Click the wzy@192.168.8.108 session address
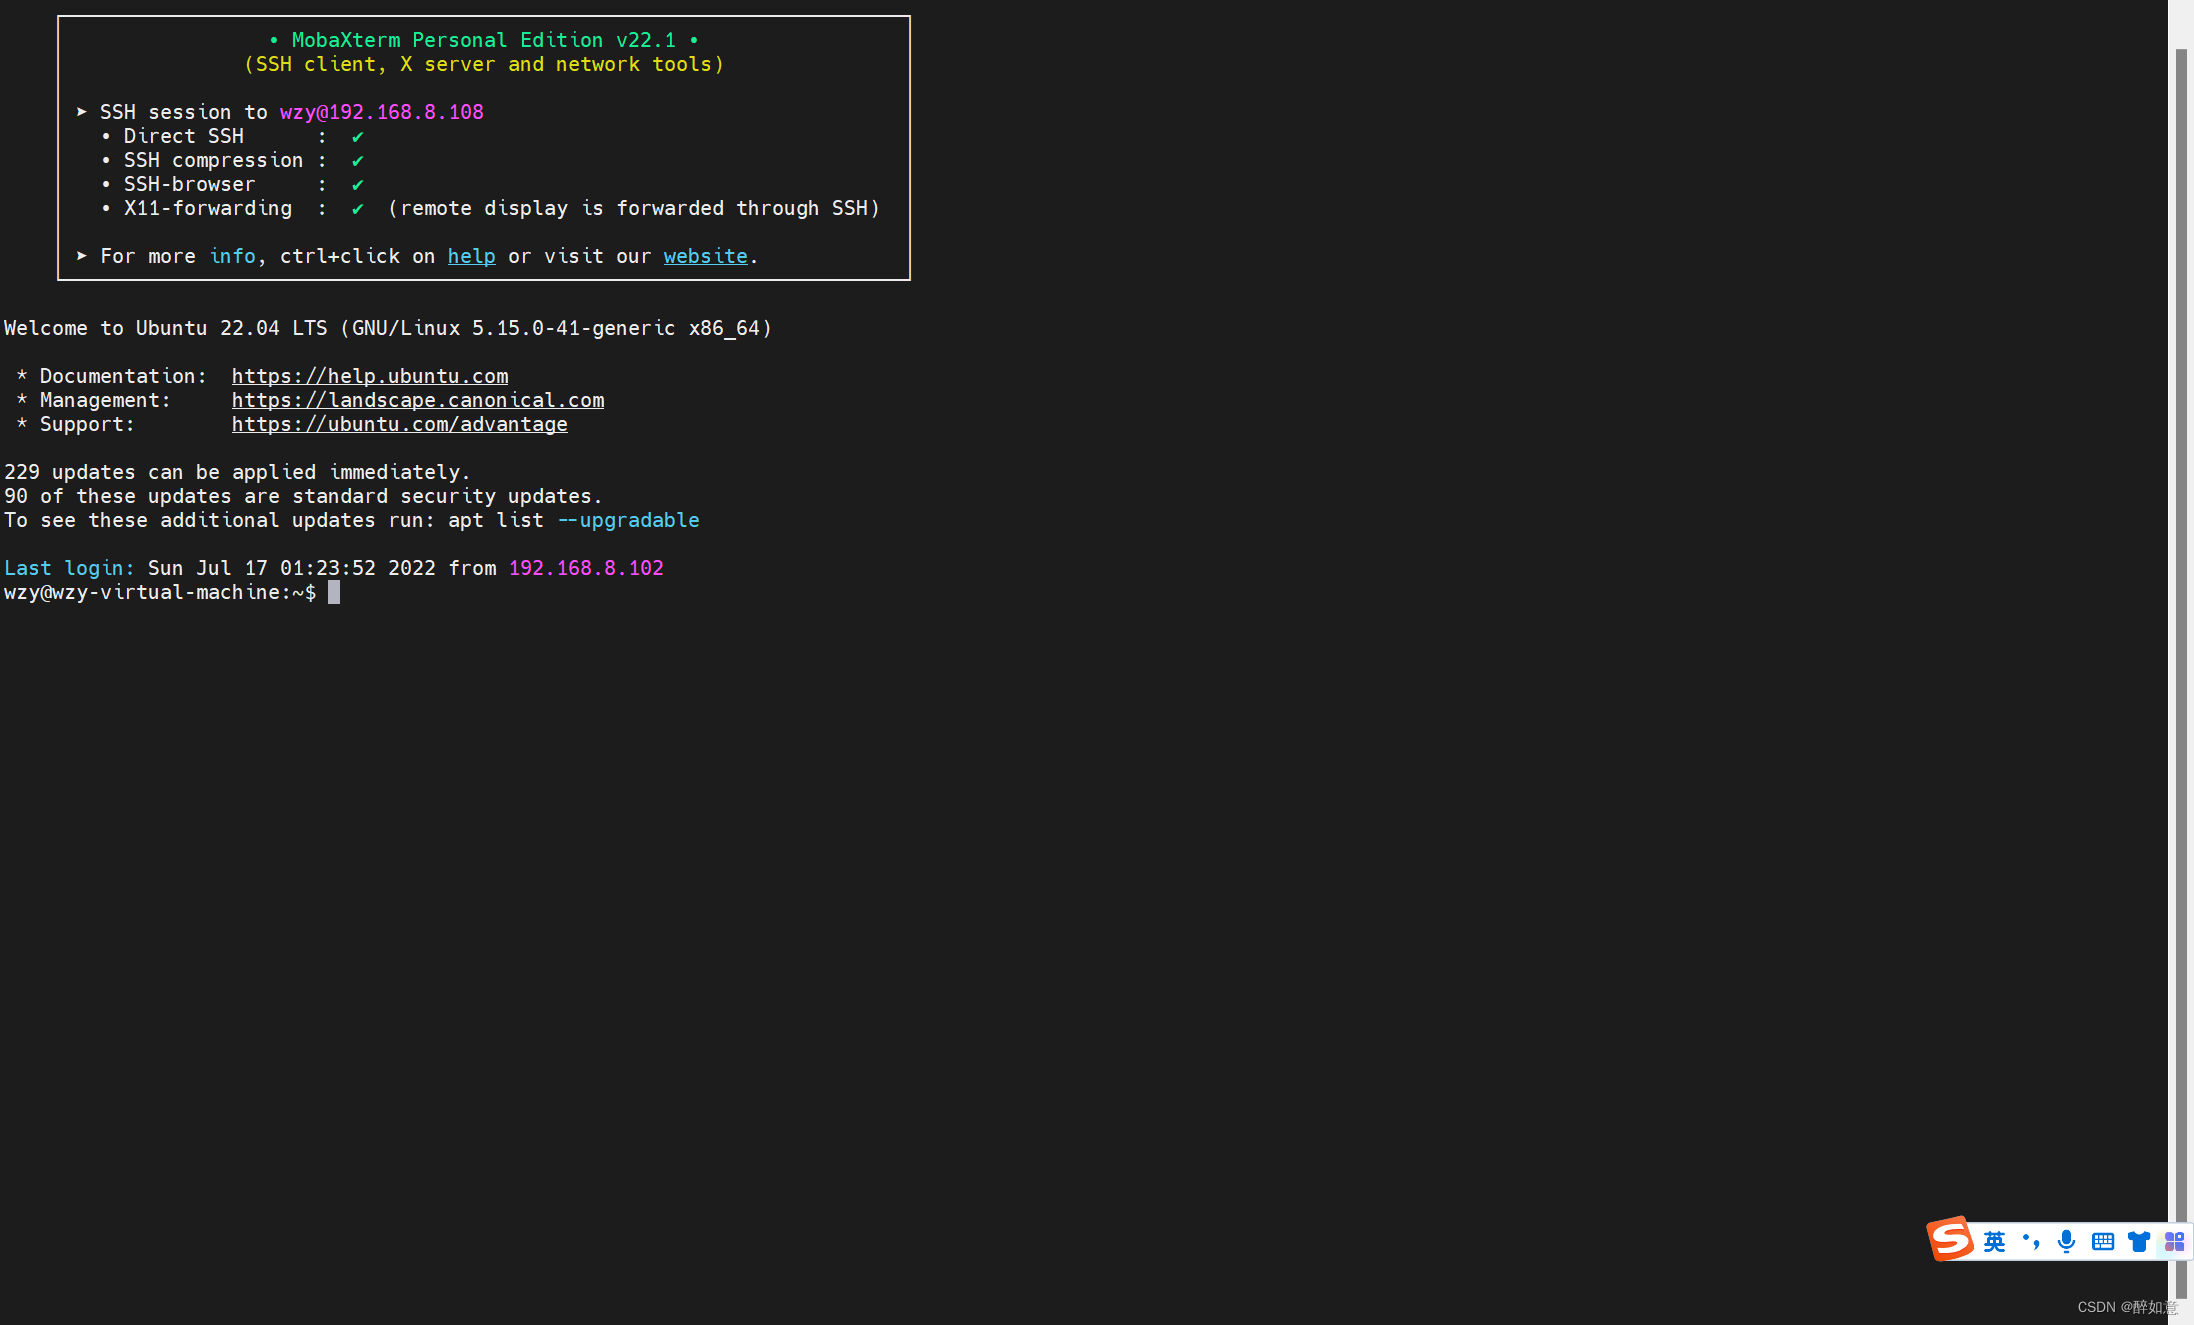Screen dimensions: 2194x1325 point(382,112)
